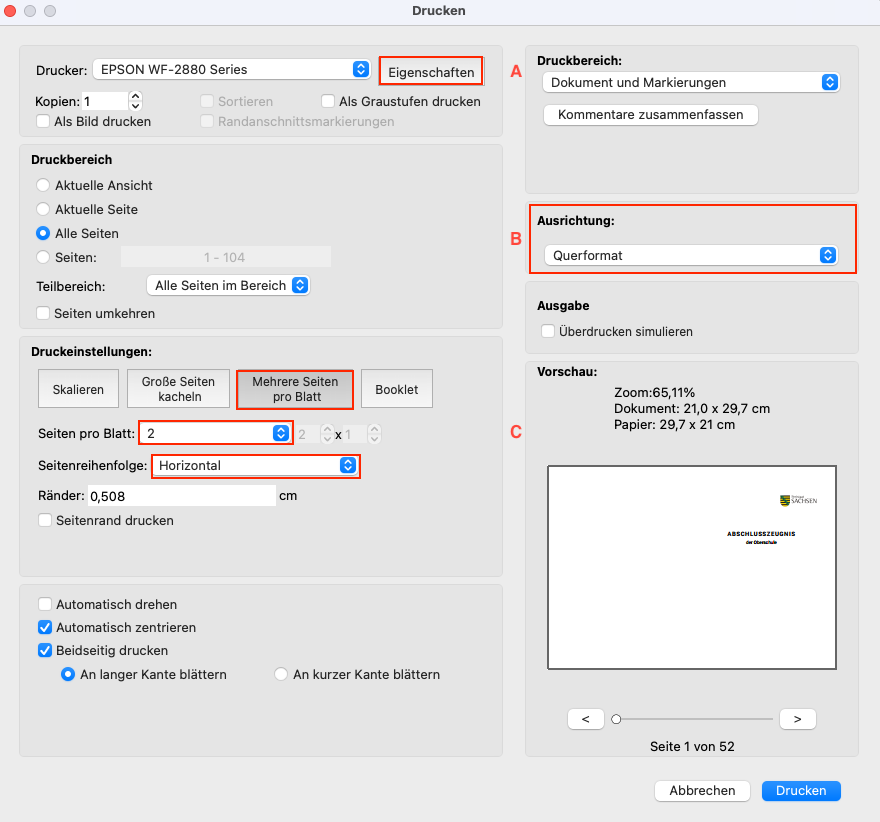Click the next page arrow under preview
This screenshot has width=880, height=822.
click(x=797, y=718)
